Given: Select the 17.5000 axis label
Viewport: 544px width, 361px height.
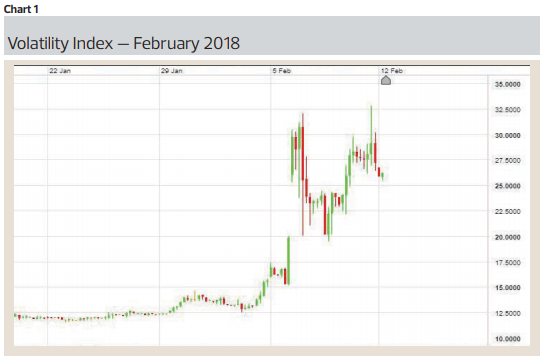Looking at the screenshot, I should 508,263.
